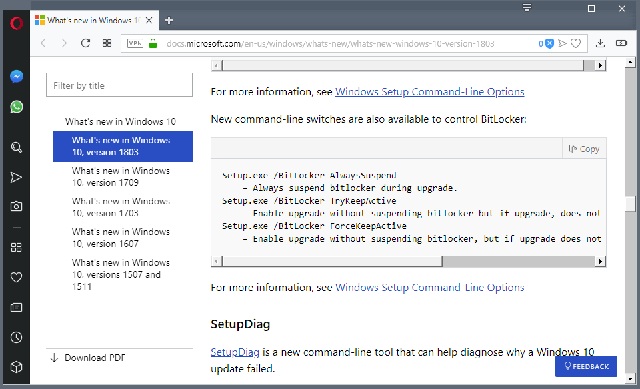
Task: Click the page vertical scrollbar thumb
Action: pos(630,203)
